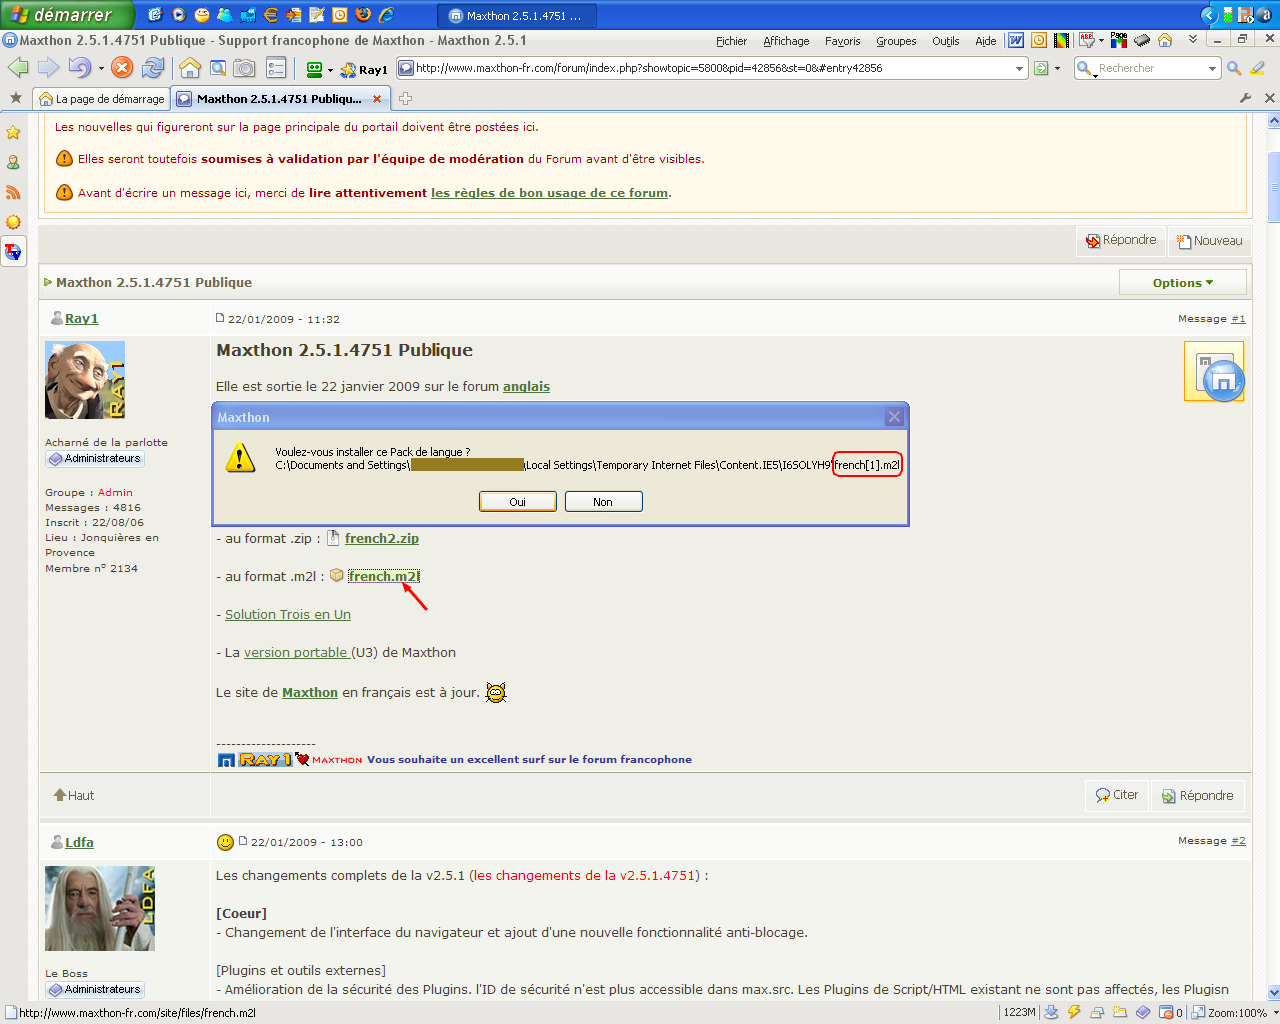The image size is (1280, 1024).
Task: Click the vertical scrollbar thumb
Action: click(x=1273, y=187)
